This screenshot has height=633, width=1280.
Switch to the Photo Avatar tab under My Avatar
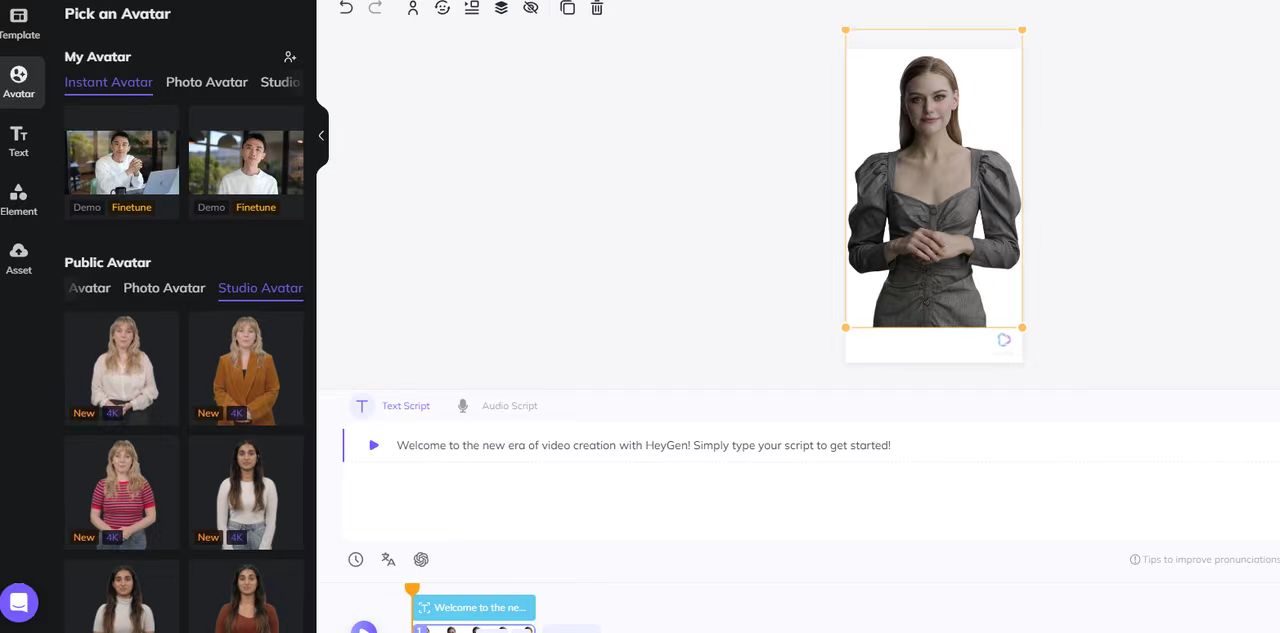coord(207,82)
